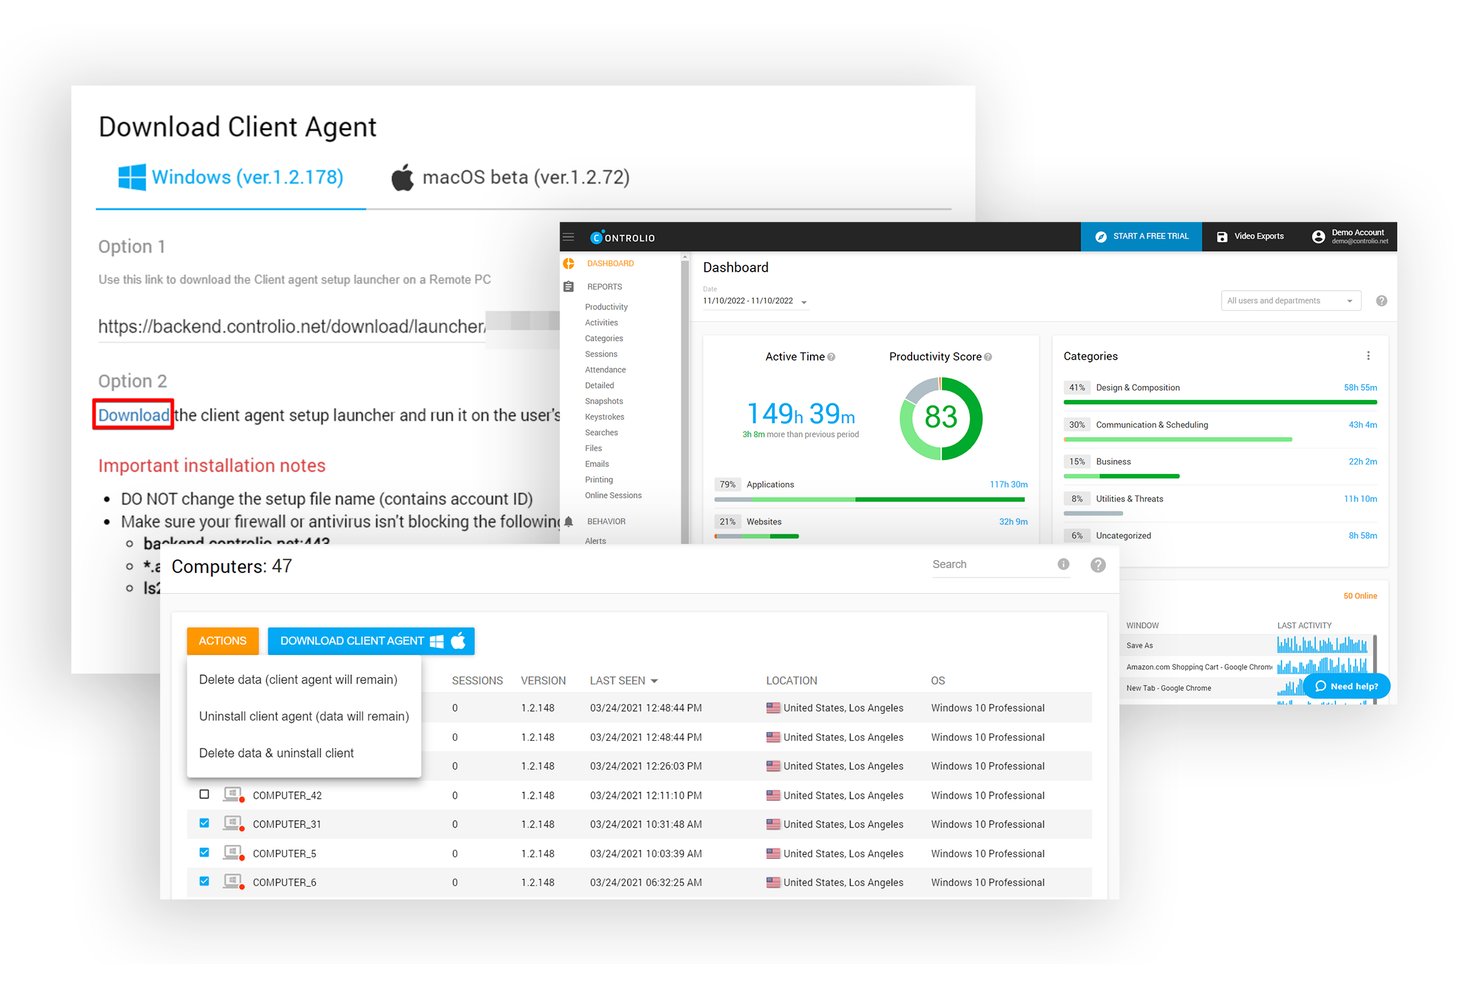Screen dimensions: 1480x987
Task: Click the computer icon for COMPUTER_31
Action: tap(233, 824)
